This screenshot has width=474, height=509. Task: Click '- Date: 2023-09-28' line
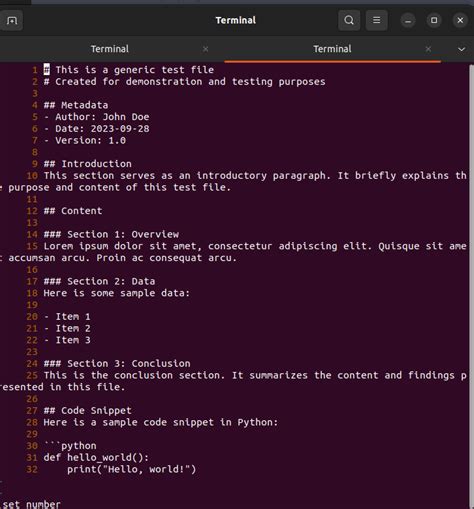(x=96, y=129)
